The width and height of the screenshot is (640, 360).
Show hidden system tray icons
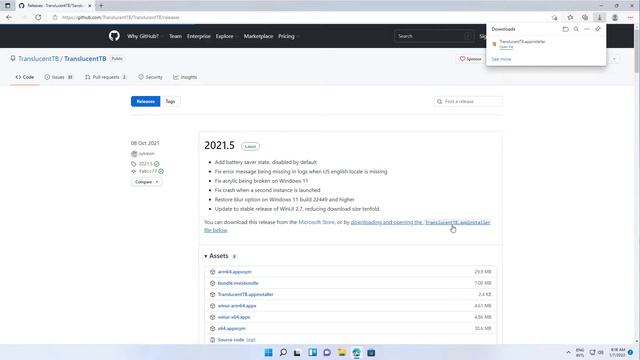pos(568,353)
